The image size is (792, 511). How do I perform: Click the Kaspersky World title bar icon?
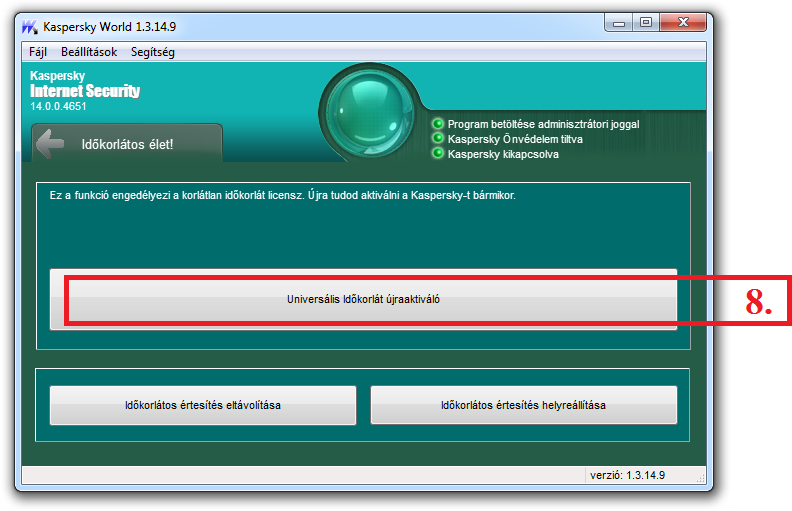[31, 26]
